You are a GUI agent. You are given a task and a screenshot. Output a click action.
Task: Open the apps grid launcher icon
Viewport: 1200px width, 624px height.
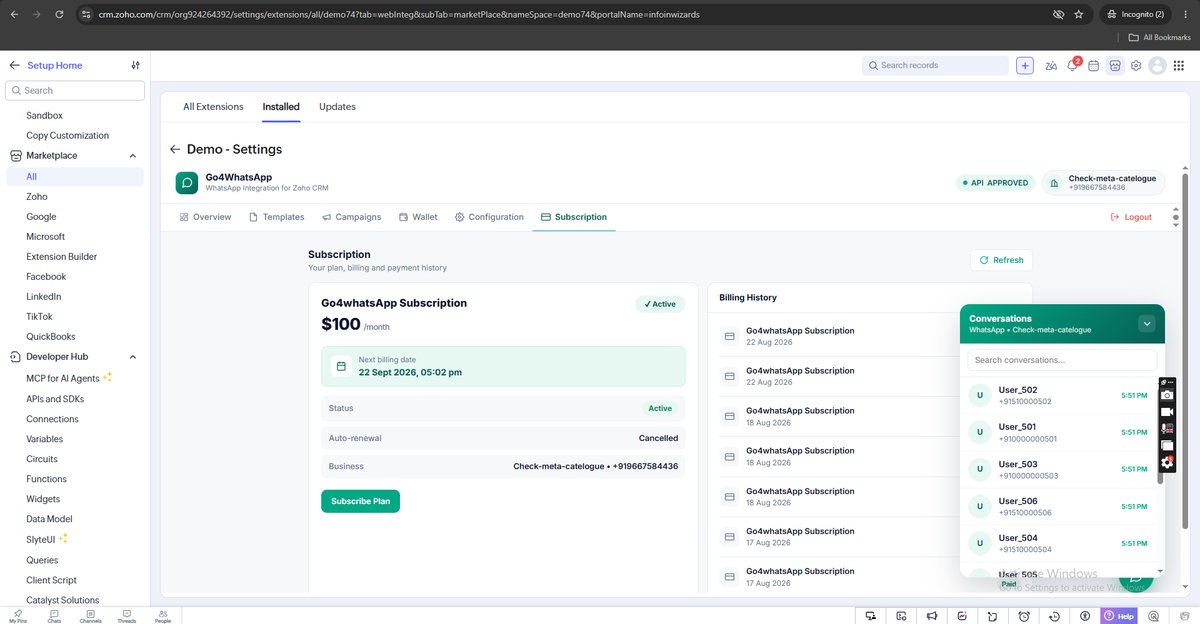[1178, 66]
